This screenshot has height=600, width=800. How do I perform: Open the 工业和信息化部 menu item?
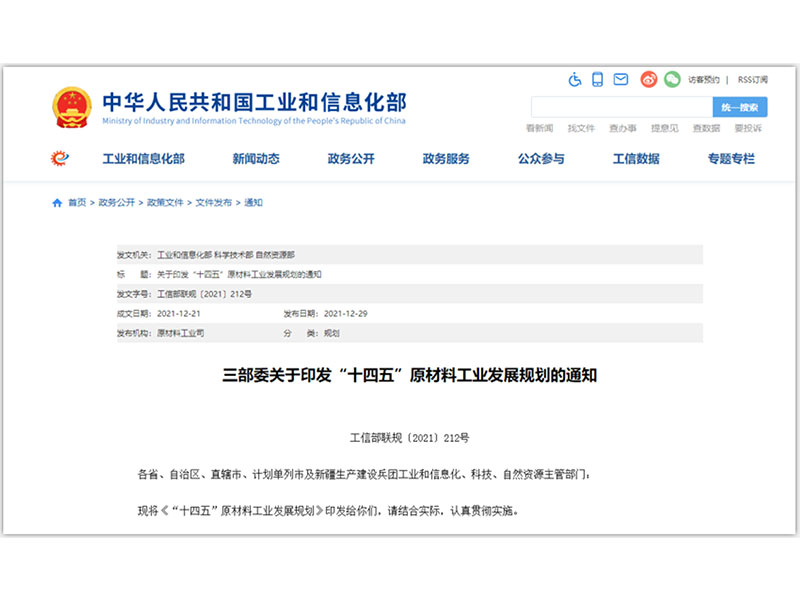click(x=143, y=159)
